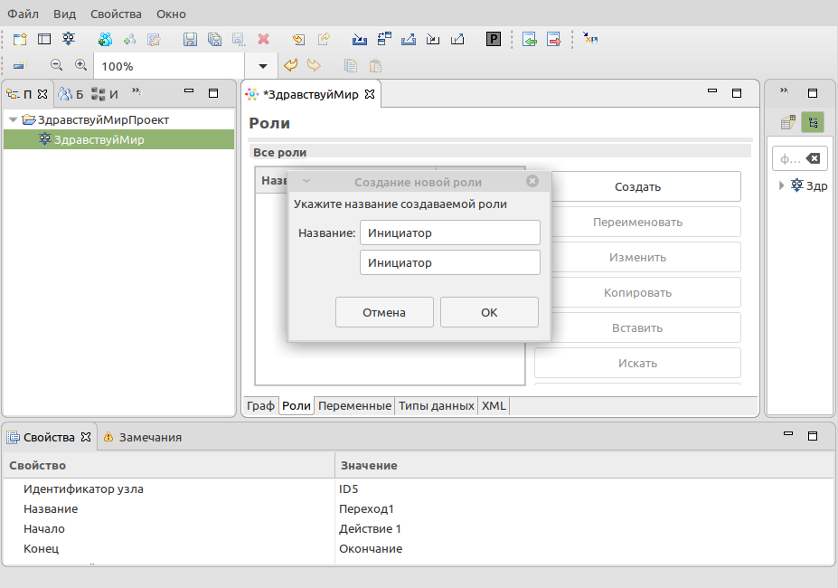Clear the filter field in right panel
Screen dimensions: 838x588
pyautogui.click(x=813, y=158)
